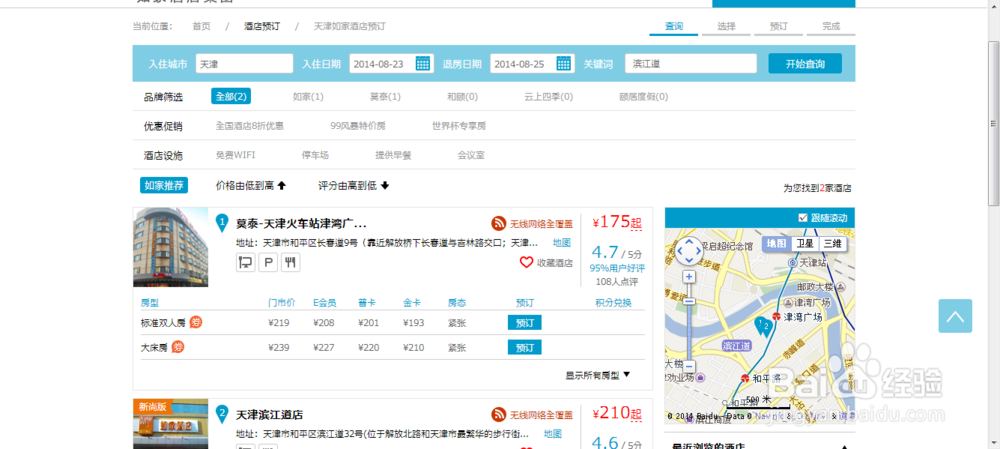Select the 完成 step tab
The width and height of the screenshot is (1000, 449).
pos(831,27)
